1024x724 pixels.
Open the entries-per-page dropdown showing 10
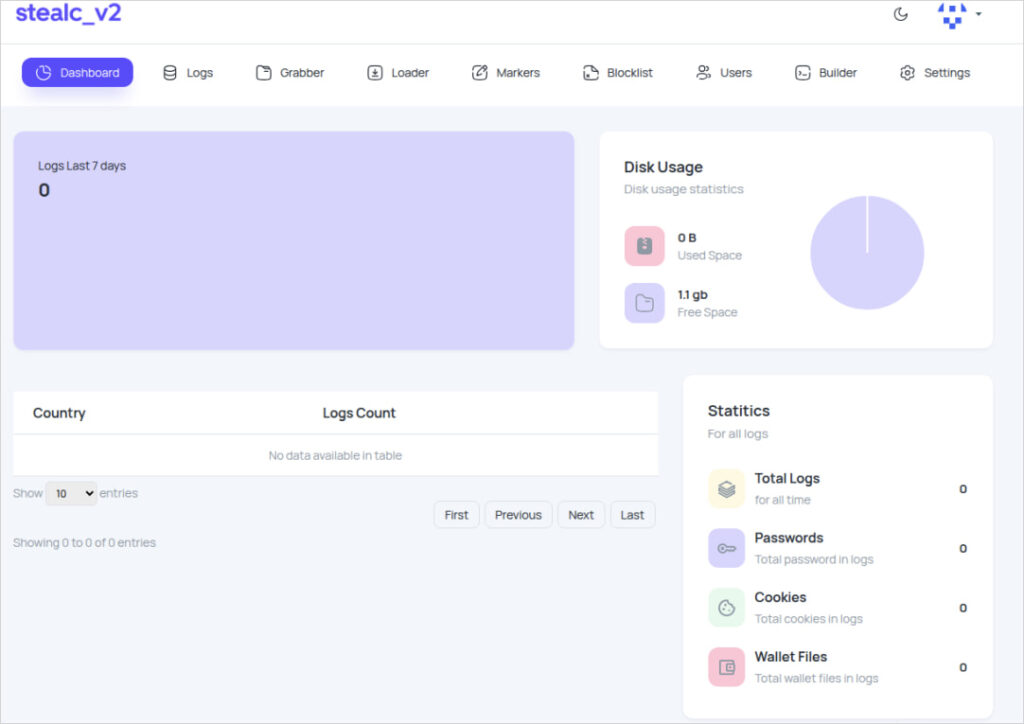tap(70, 493)
